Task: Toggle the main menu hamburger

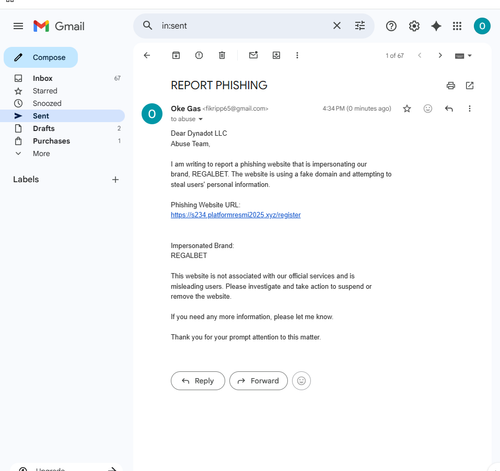Action: coord(18,26)
